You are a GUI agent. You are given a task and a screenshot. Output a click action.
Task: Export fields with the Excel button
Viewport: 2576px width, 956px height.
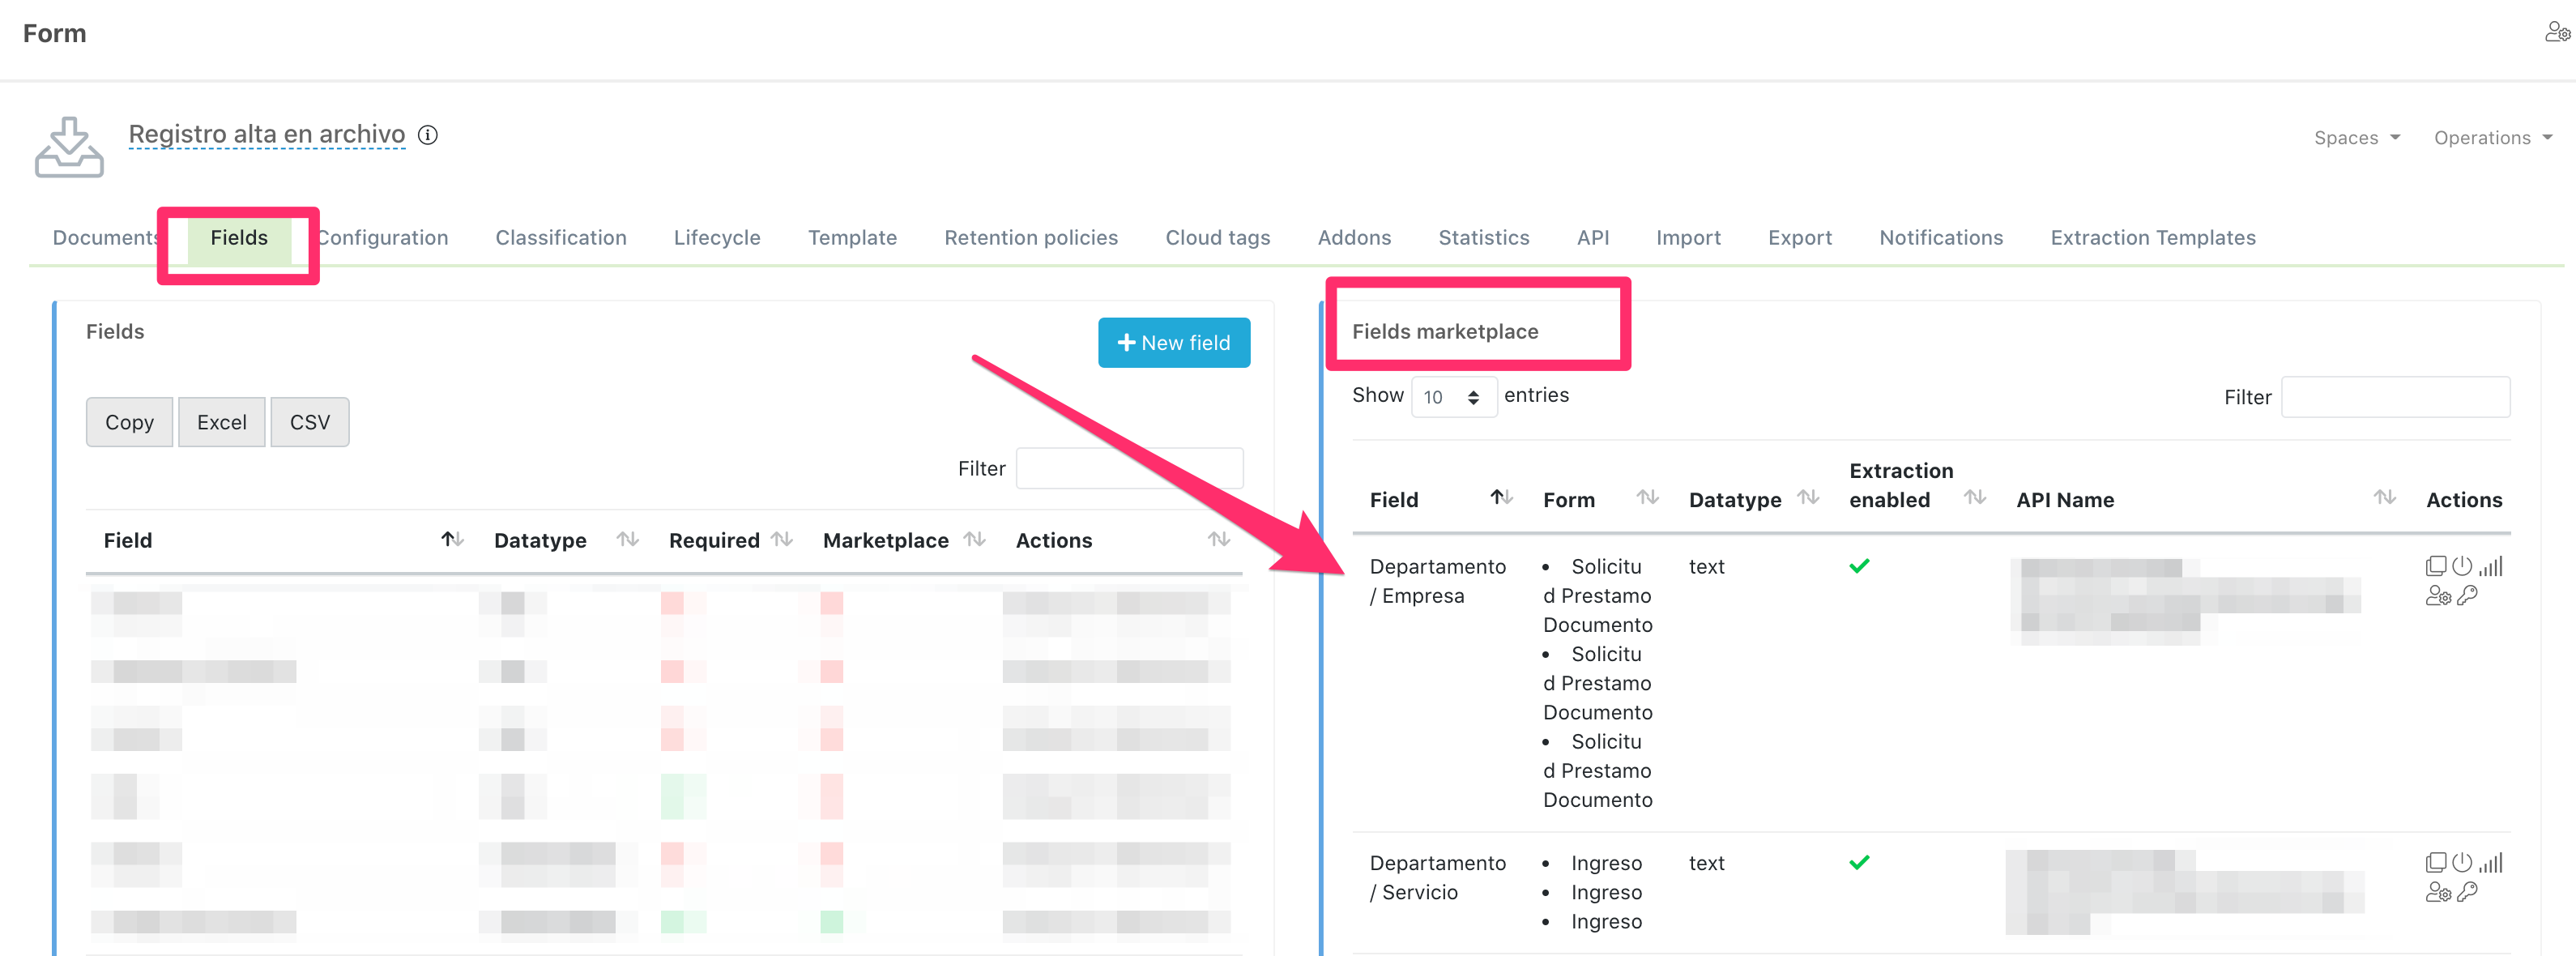(221, 422)
